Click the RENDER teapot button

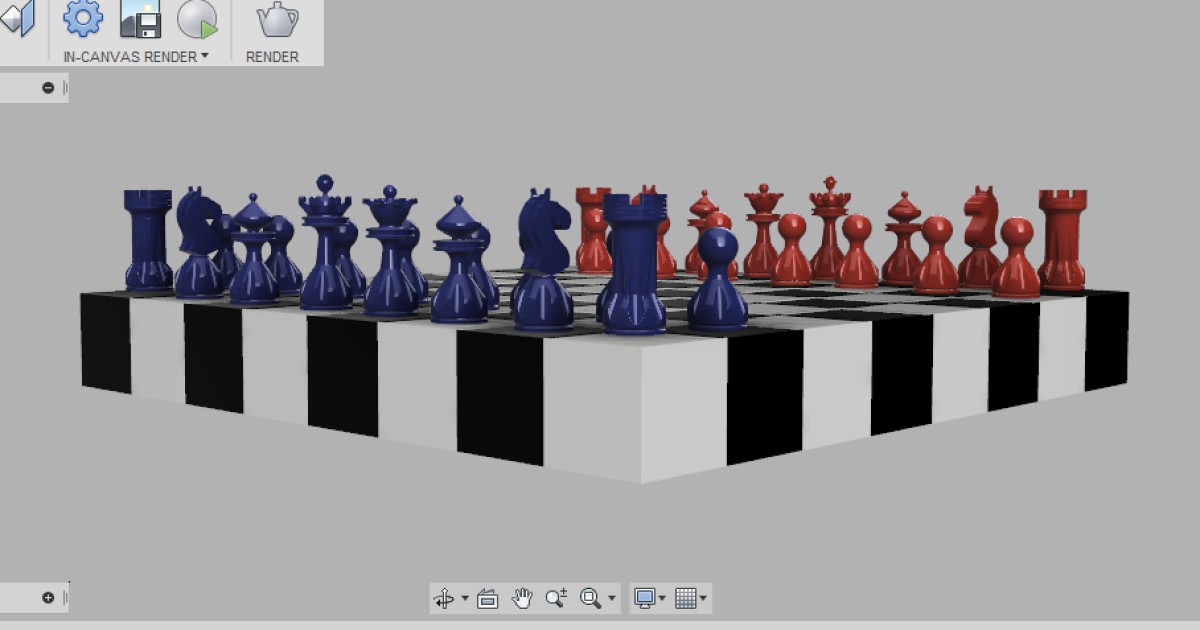pos(271,30)
